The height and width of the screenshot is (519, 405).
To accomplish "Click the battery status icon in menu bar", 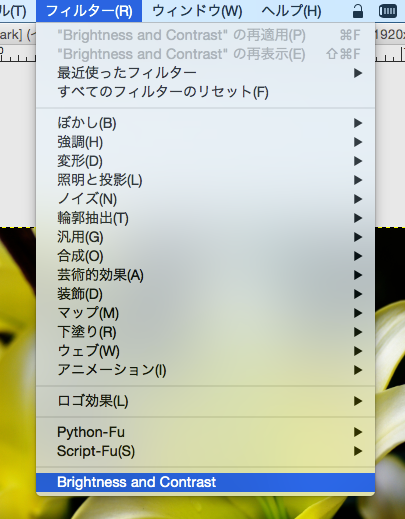I will point(388,11).
